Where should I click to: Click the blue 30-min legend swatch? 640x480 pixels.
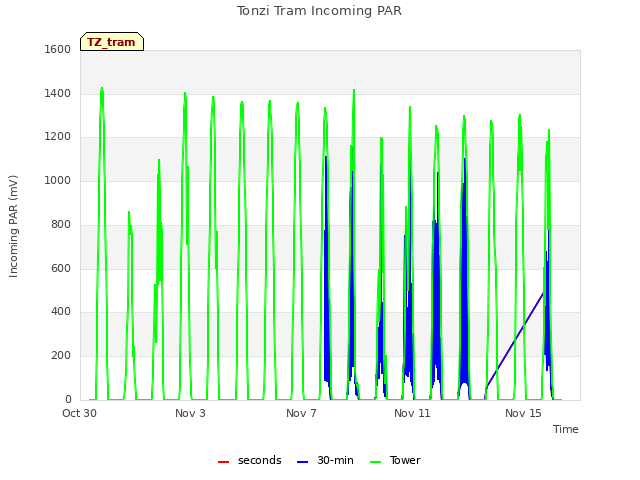point(302,462)
